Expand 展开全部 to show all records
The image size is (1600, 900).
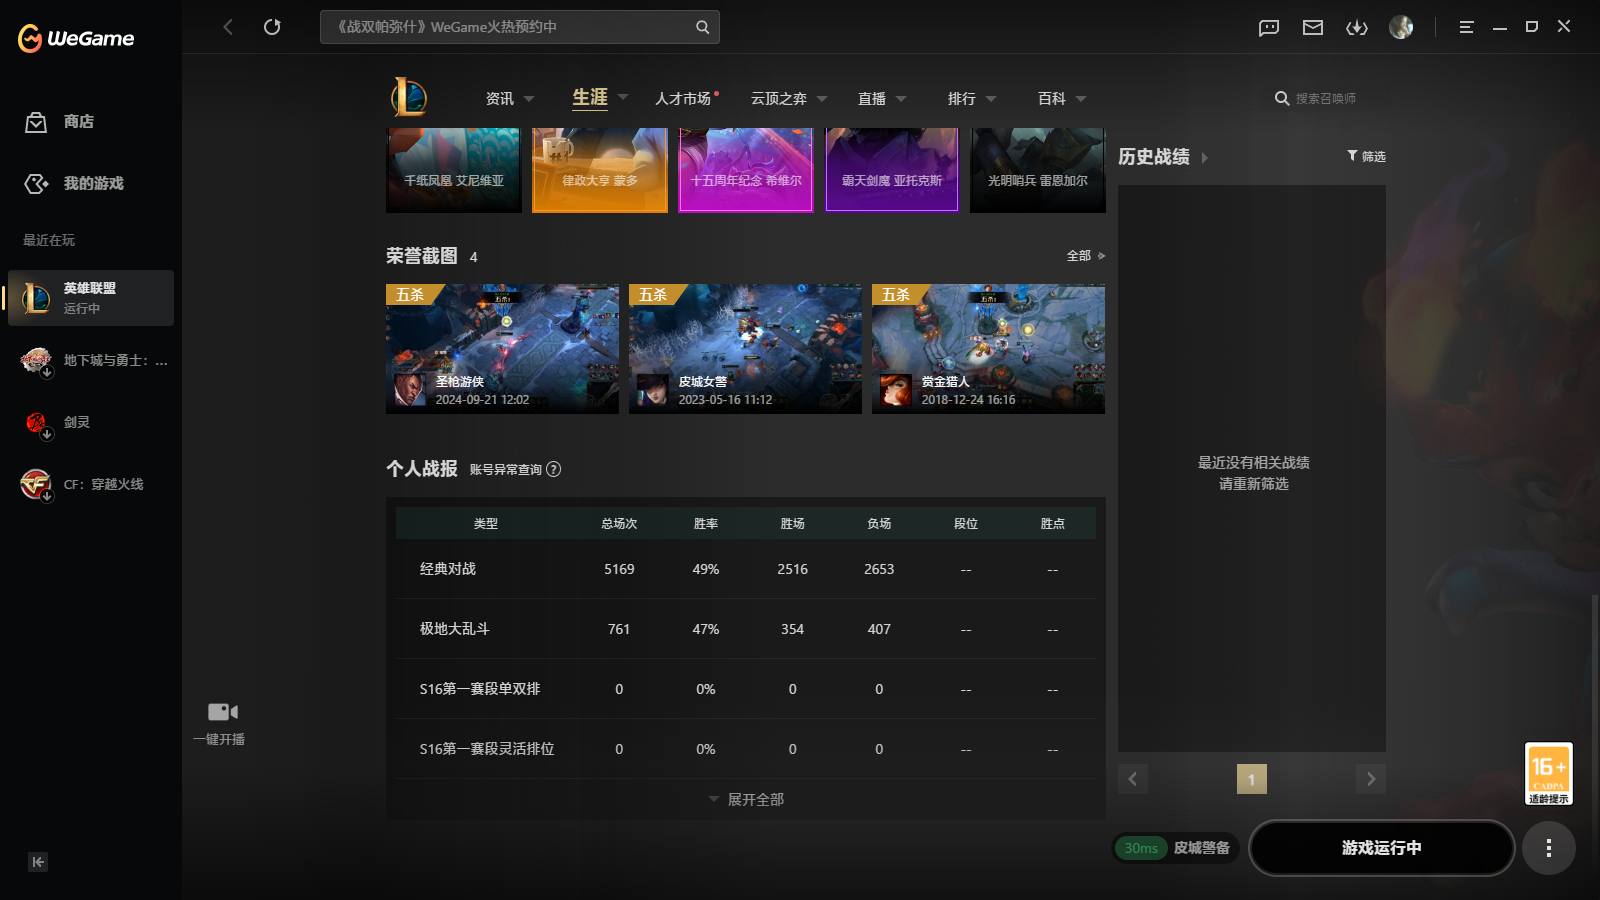[746, 800]
